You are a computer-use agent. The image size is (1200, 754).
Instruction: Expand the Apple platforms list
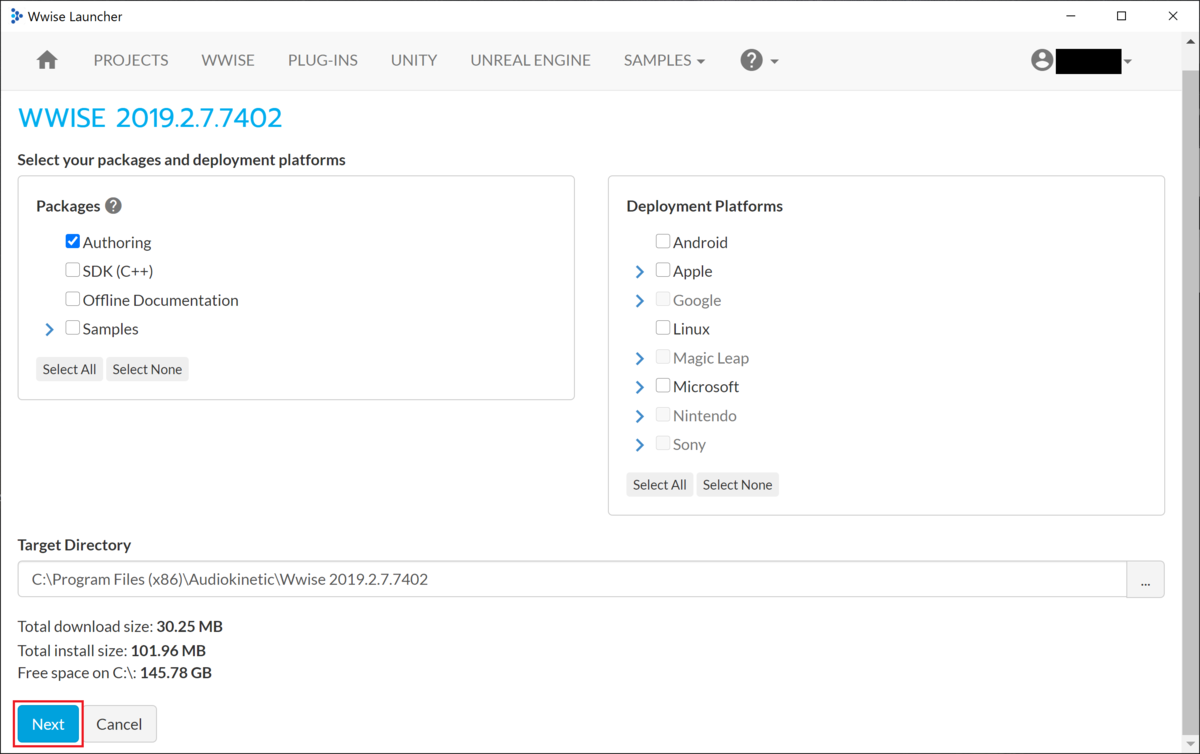click(x=639, y=272)
